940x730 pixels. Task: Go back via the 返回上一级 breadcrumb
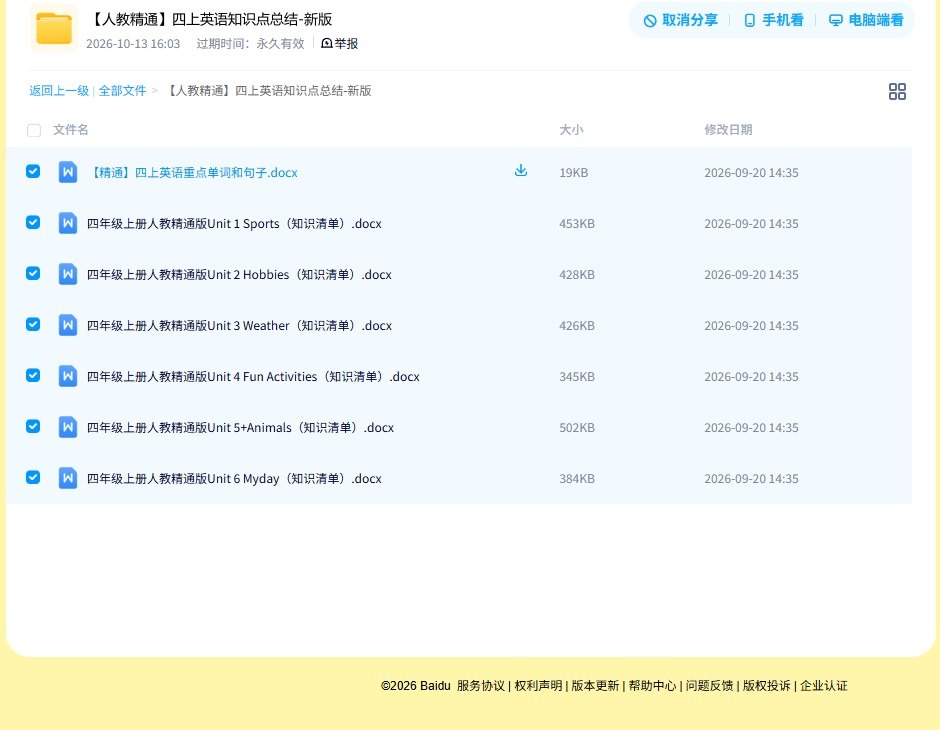[59, 91]
